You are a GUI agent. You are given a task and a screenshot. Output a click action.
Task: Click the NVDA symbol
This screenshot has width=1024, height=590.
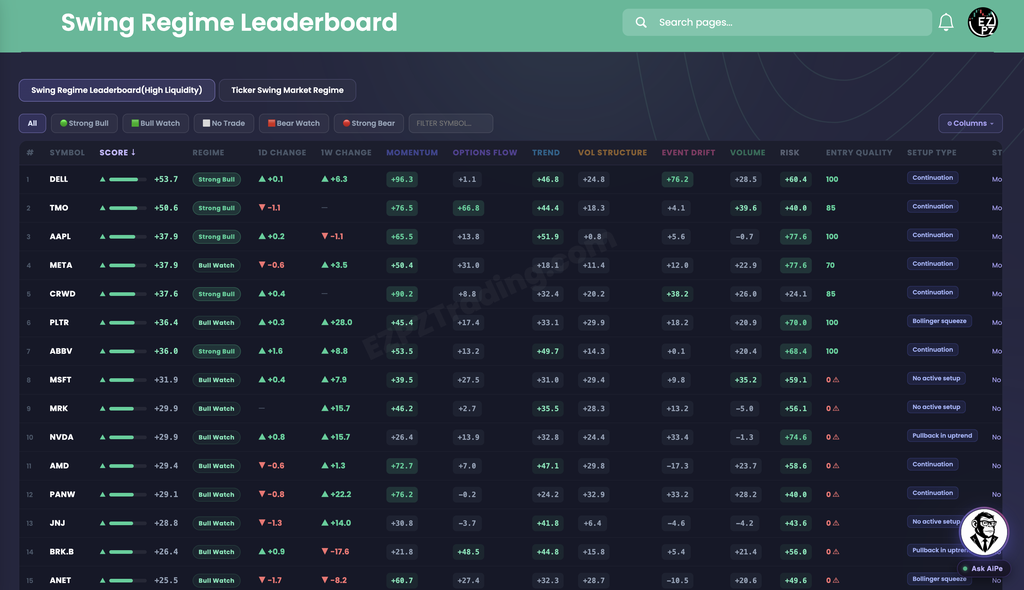[61, 437]
